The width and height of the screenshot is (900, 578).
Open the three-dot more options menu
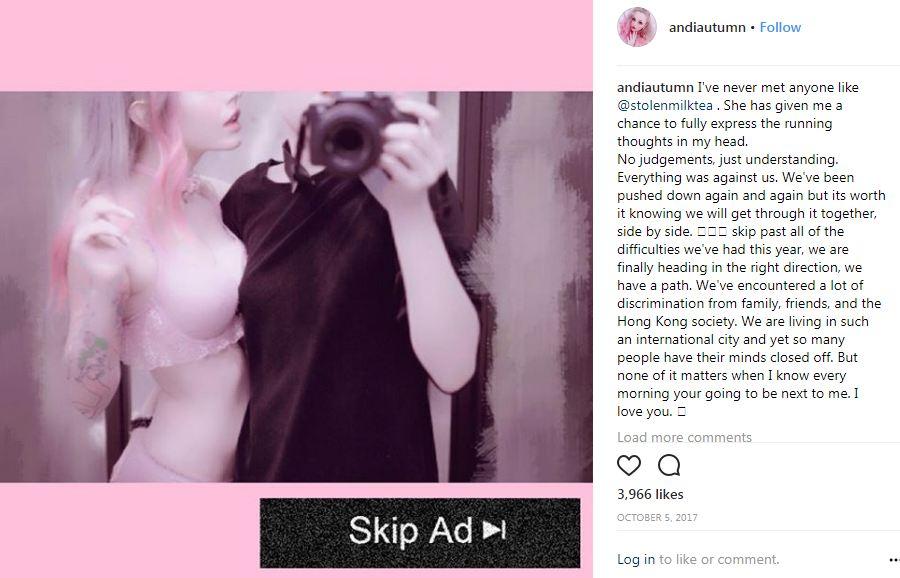pos(894,560)
